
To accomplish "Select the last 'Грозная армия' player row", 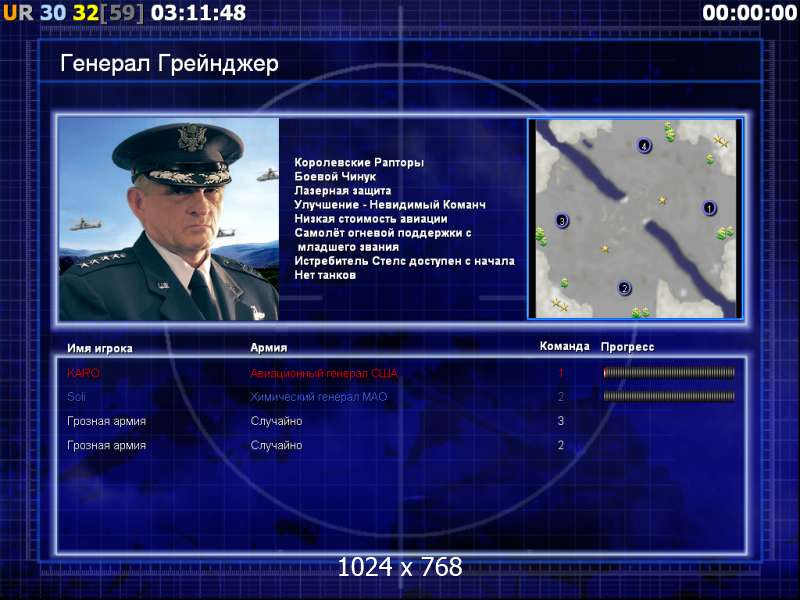I will point(106,445).
